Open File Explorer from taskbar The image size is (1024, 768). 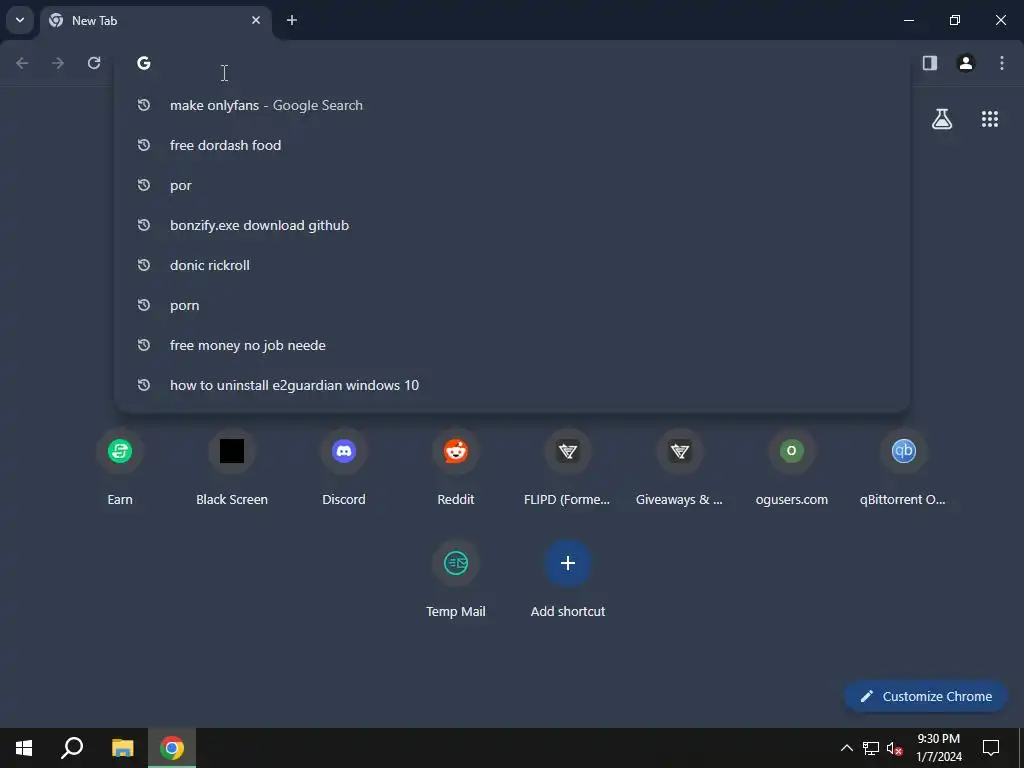coord(122,748)
